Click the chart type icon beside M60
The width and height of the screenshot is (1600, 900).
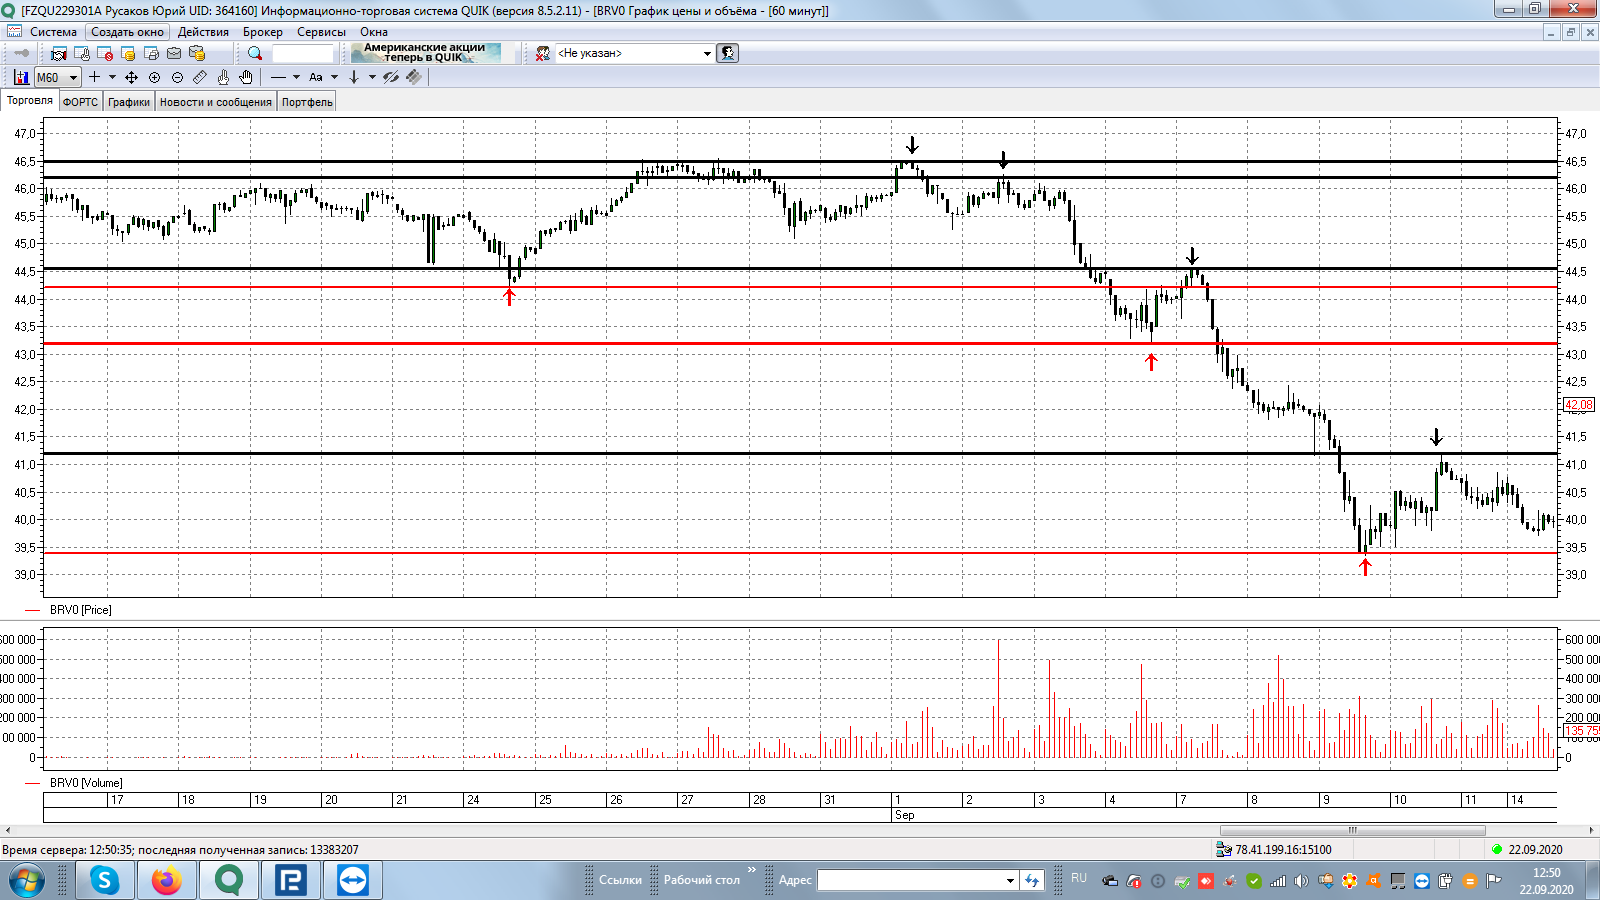[x=22, y=77]
